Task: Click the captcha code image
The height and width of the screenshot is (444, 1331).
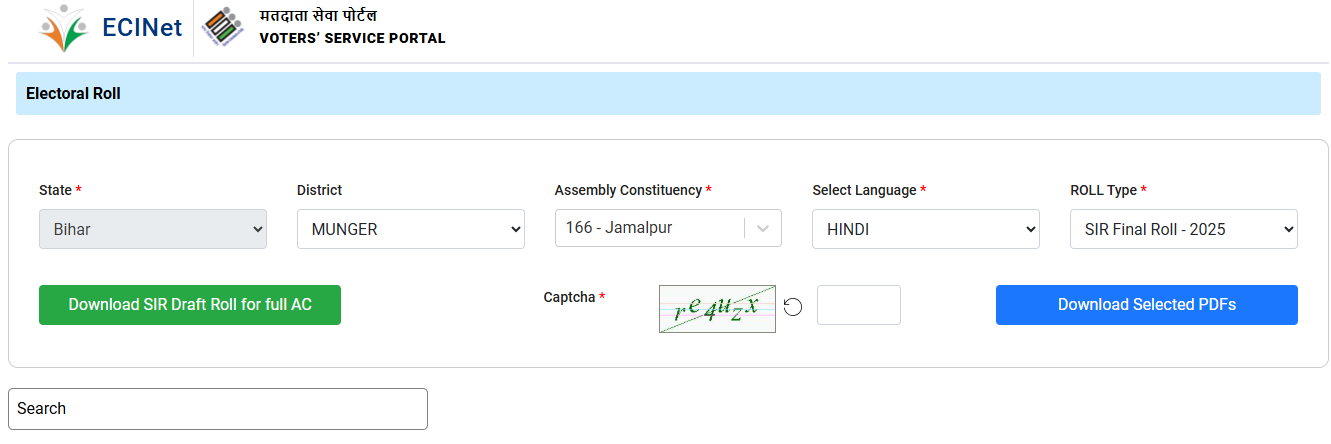Action: click(x=717, y=308)
